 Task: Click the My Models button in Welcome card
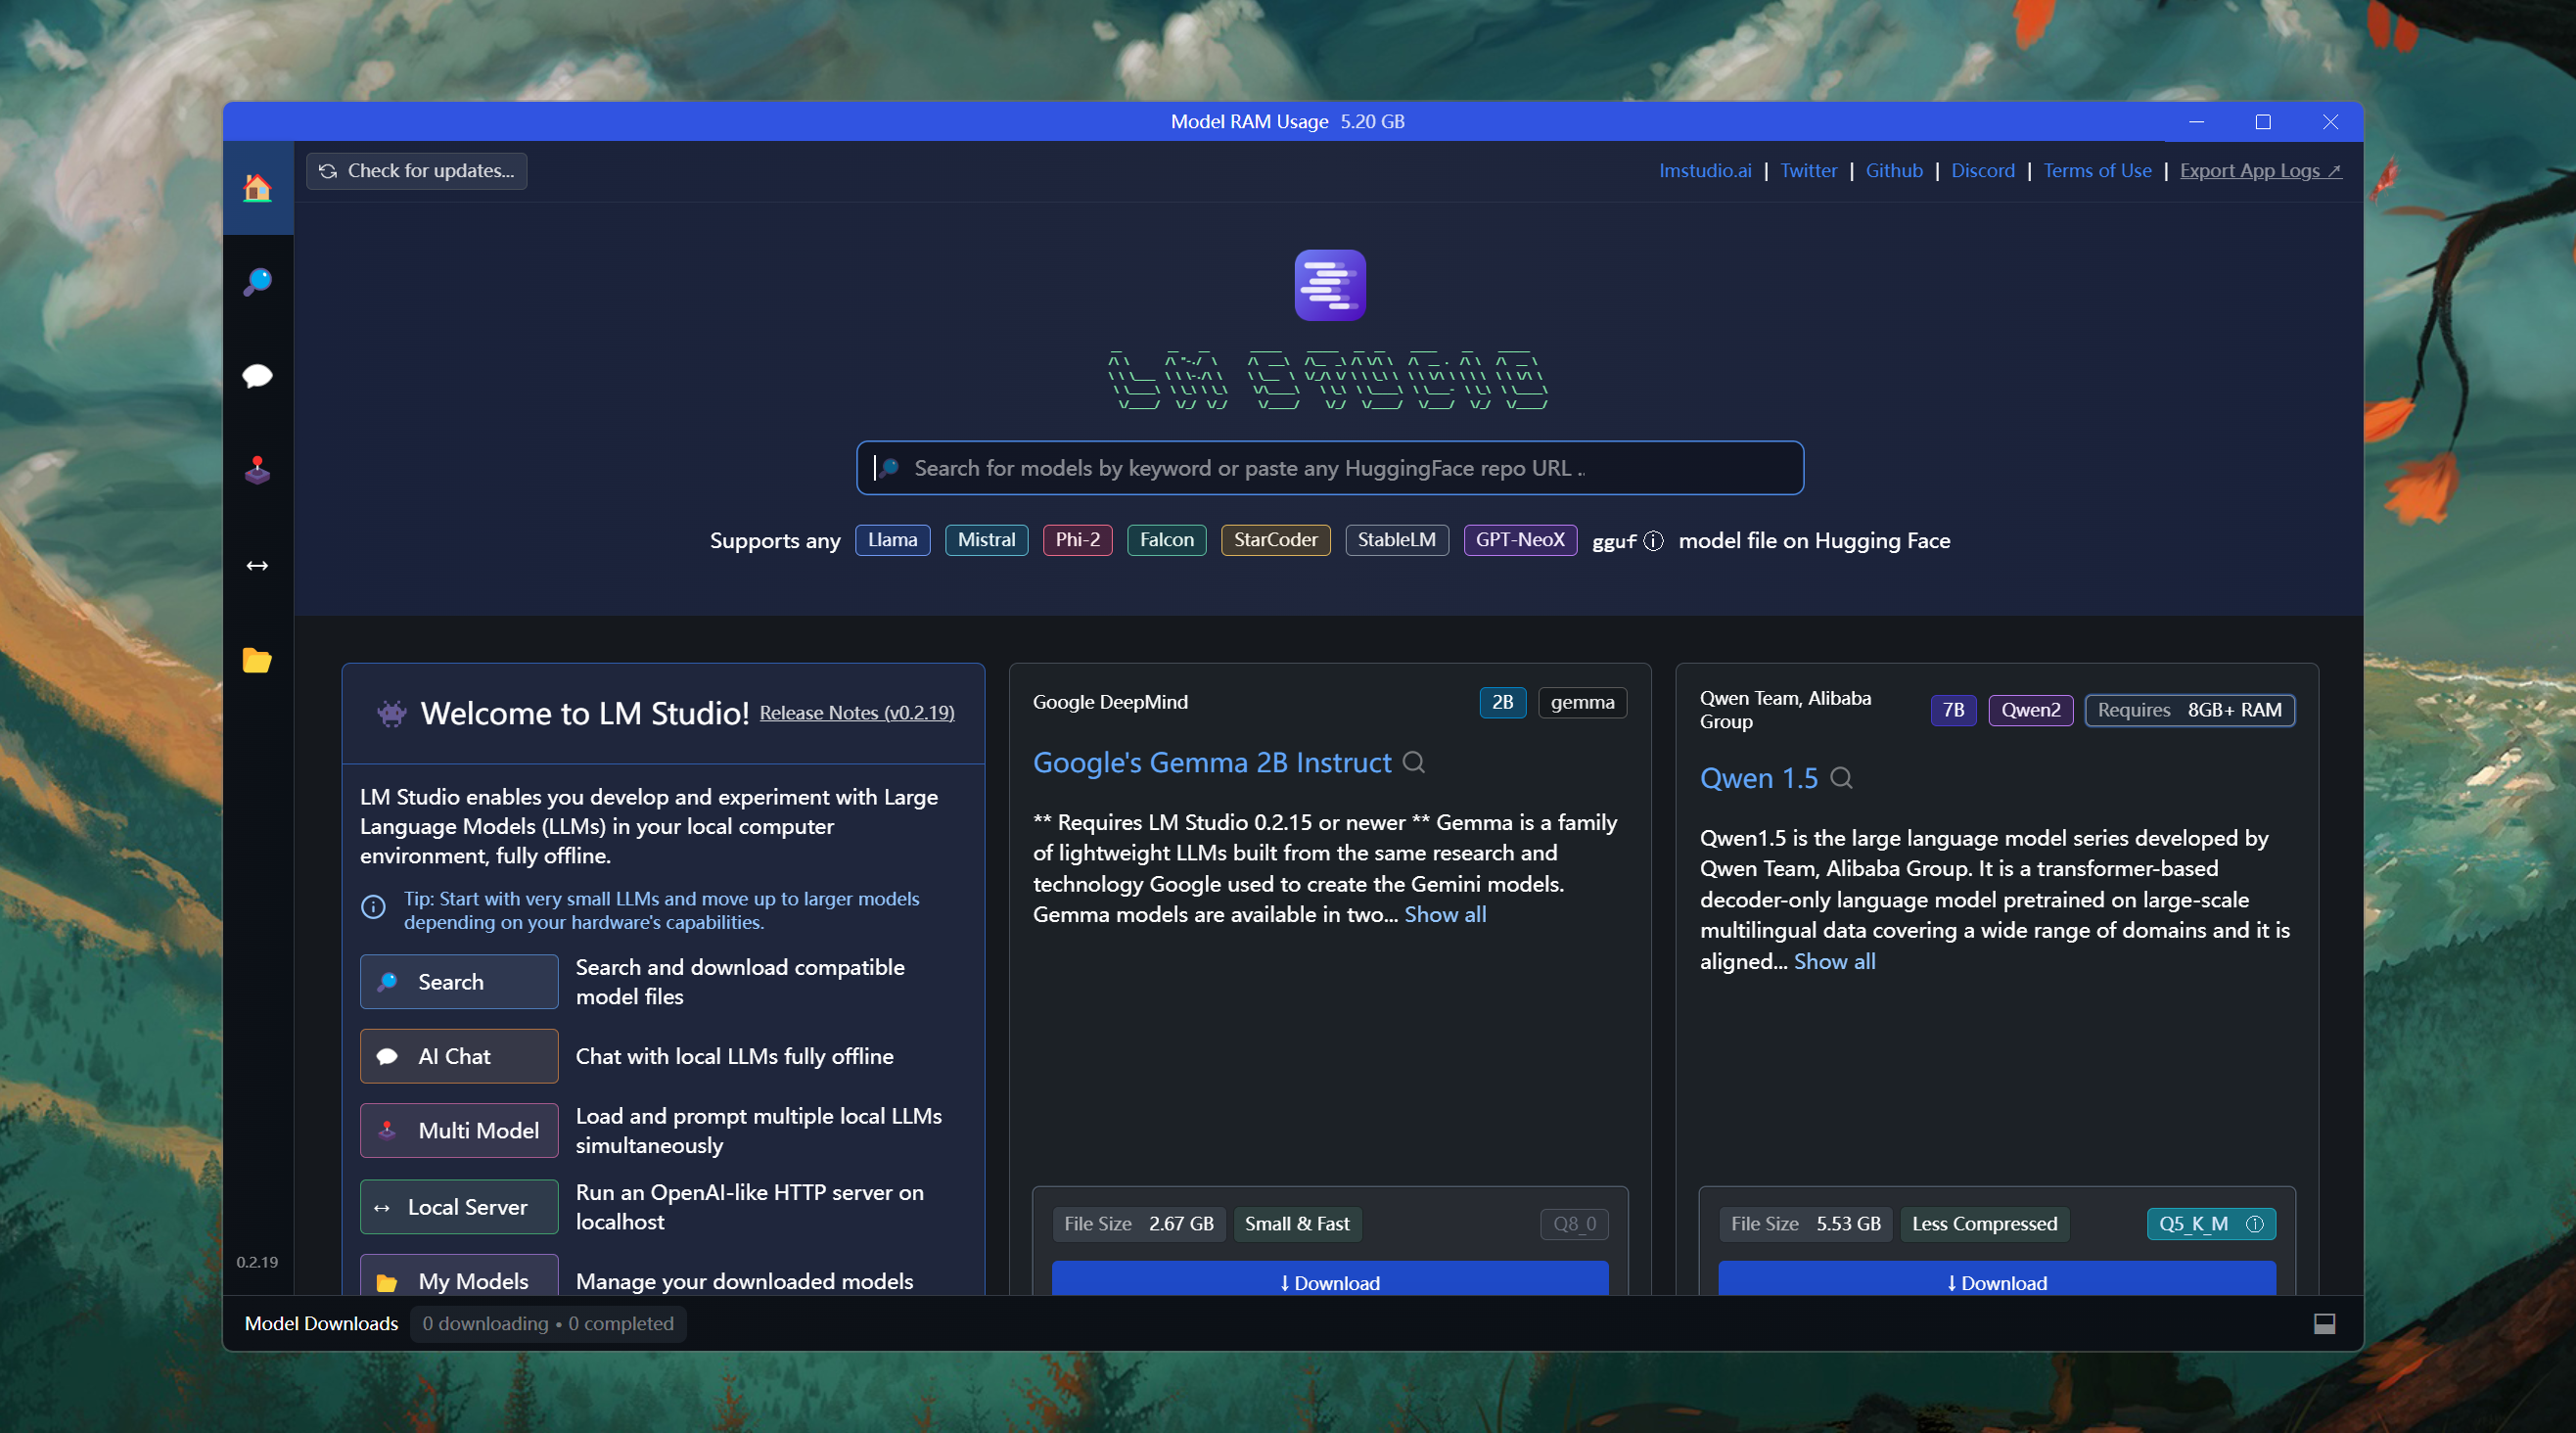459,1276
